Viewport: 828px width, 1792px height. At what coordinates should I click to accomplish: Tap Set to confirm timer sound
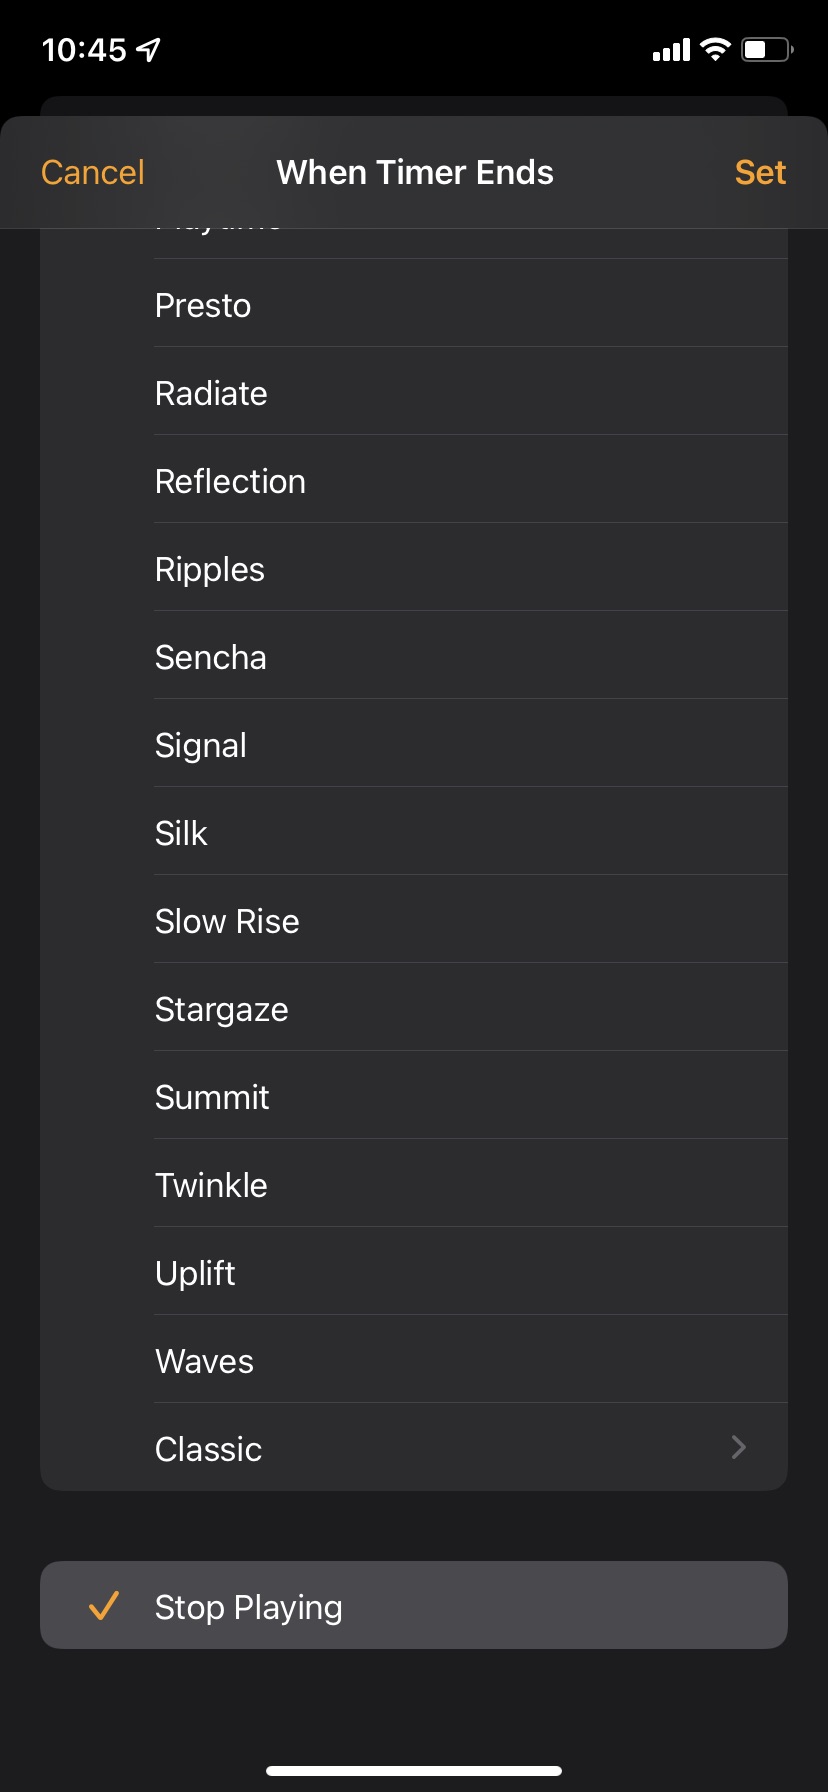click(760, 172)
